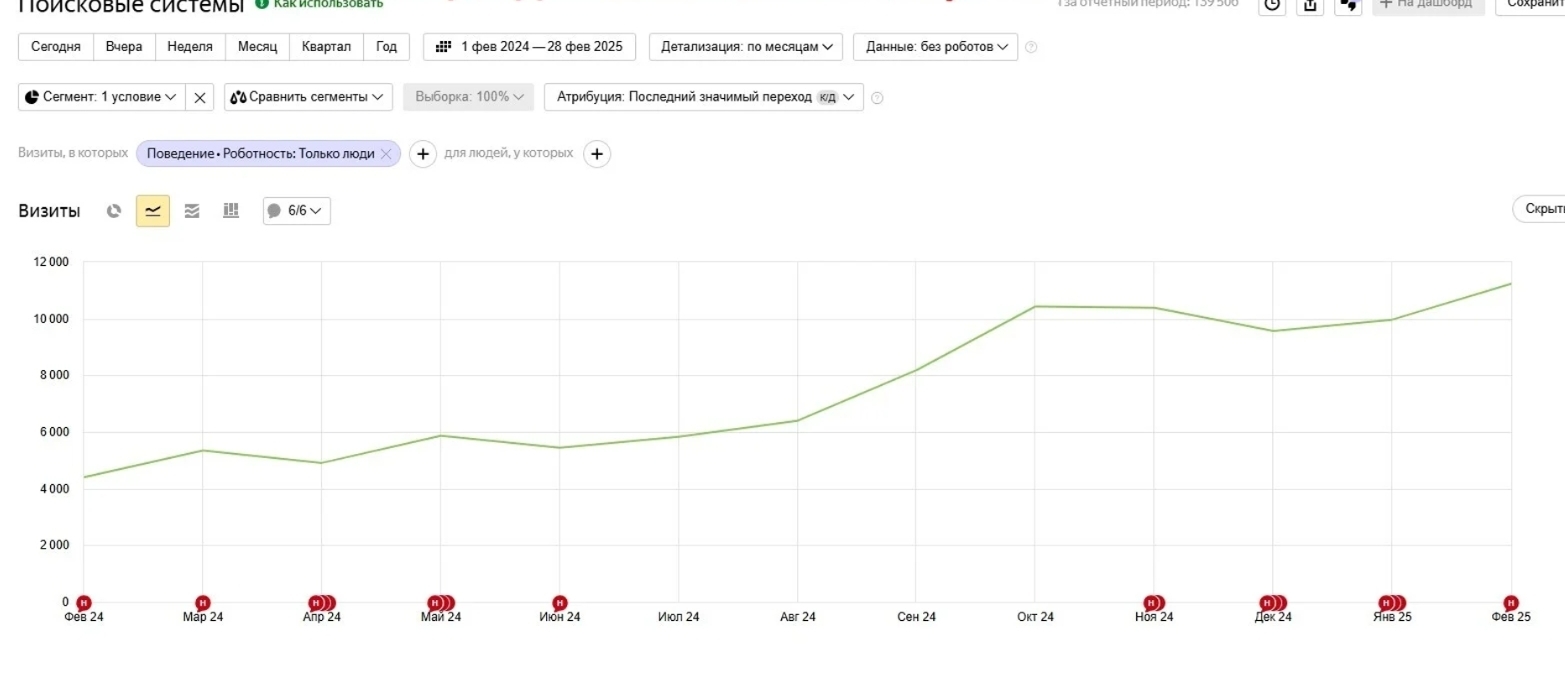The image size is (1565, 674).
Task: Select the 'Сегодня' period
Action: 56,47
